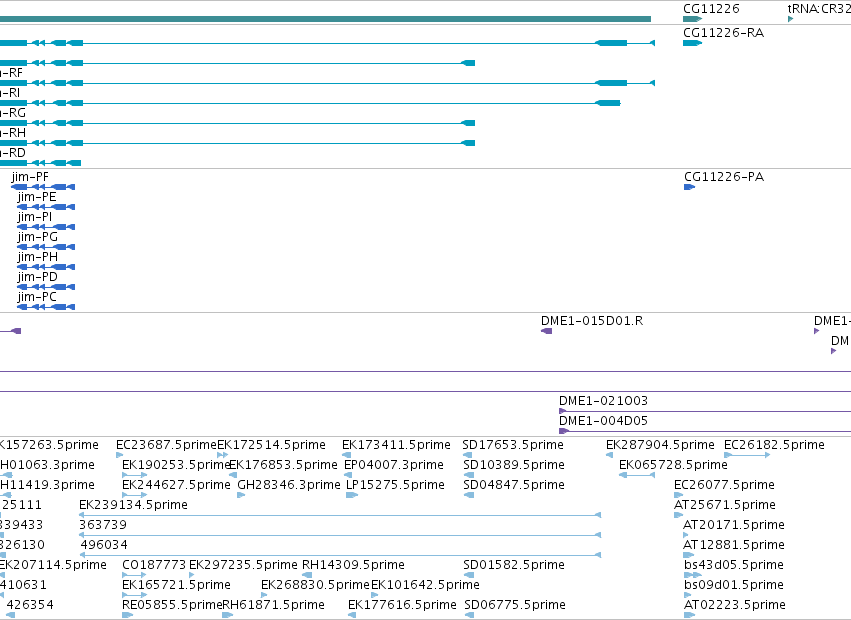Click EST label bs43d05.5prime
Screen dimensions: 851x620
(x=734, y=565)
